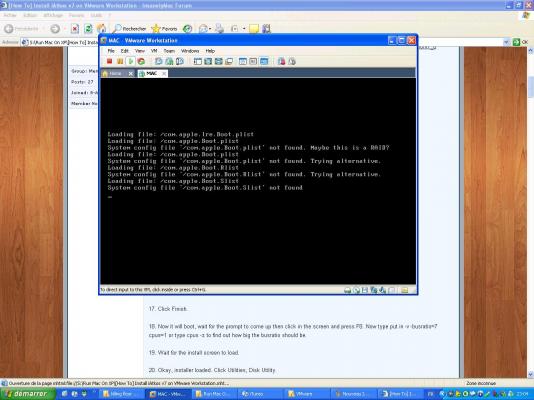Refresh the page in the browser toolbar
Viewport: 534px width, 400px height.
point(88,29)
